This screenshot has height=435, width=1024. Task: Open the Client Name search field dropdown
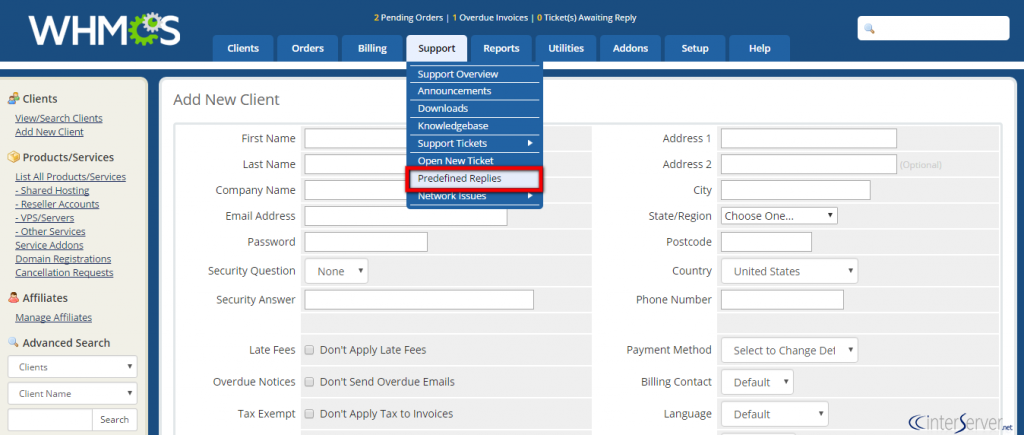(72, 394)
